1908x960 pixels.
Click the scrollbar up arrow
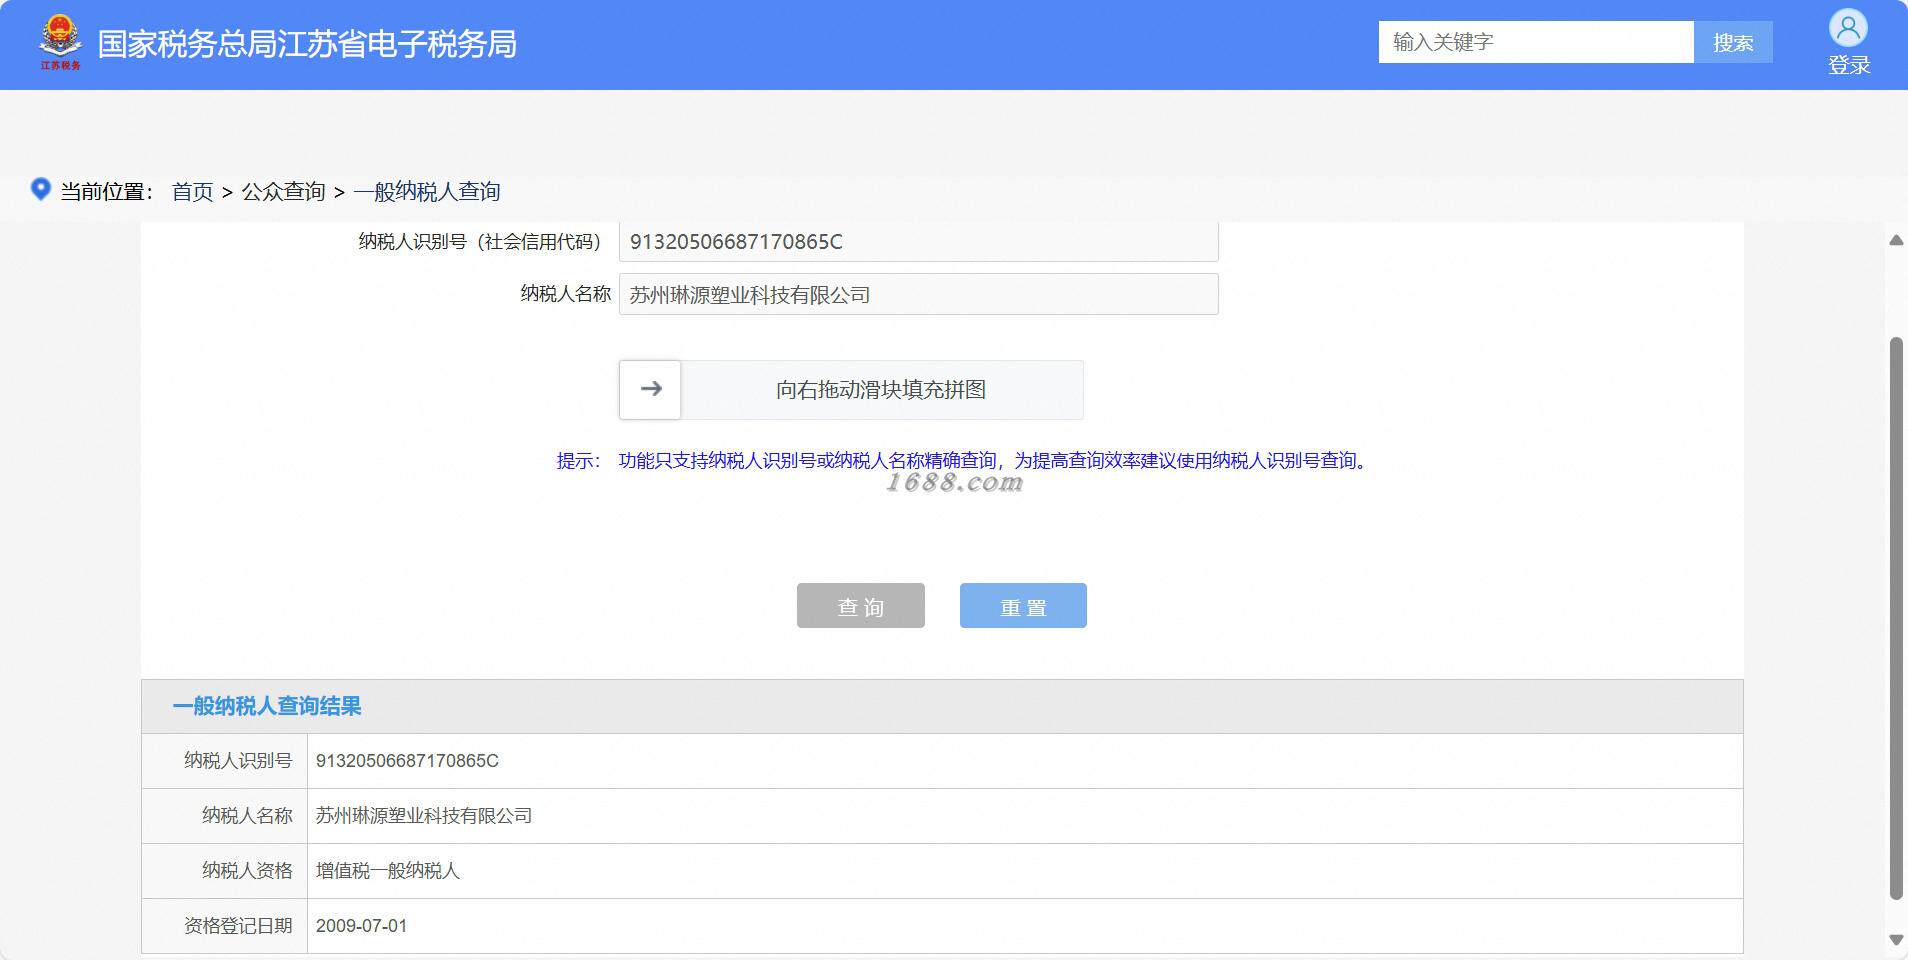1895,240
